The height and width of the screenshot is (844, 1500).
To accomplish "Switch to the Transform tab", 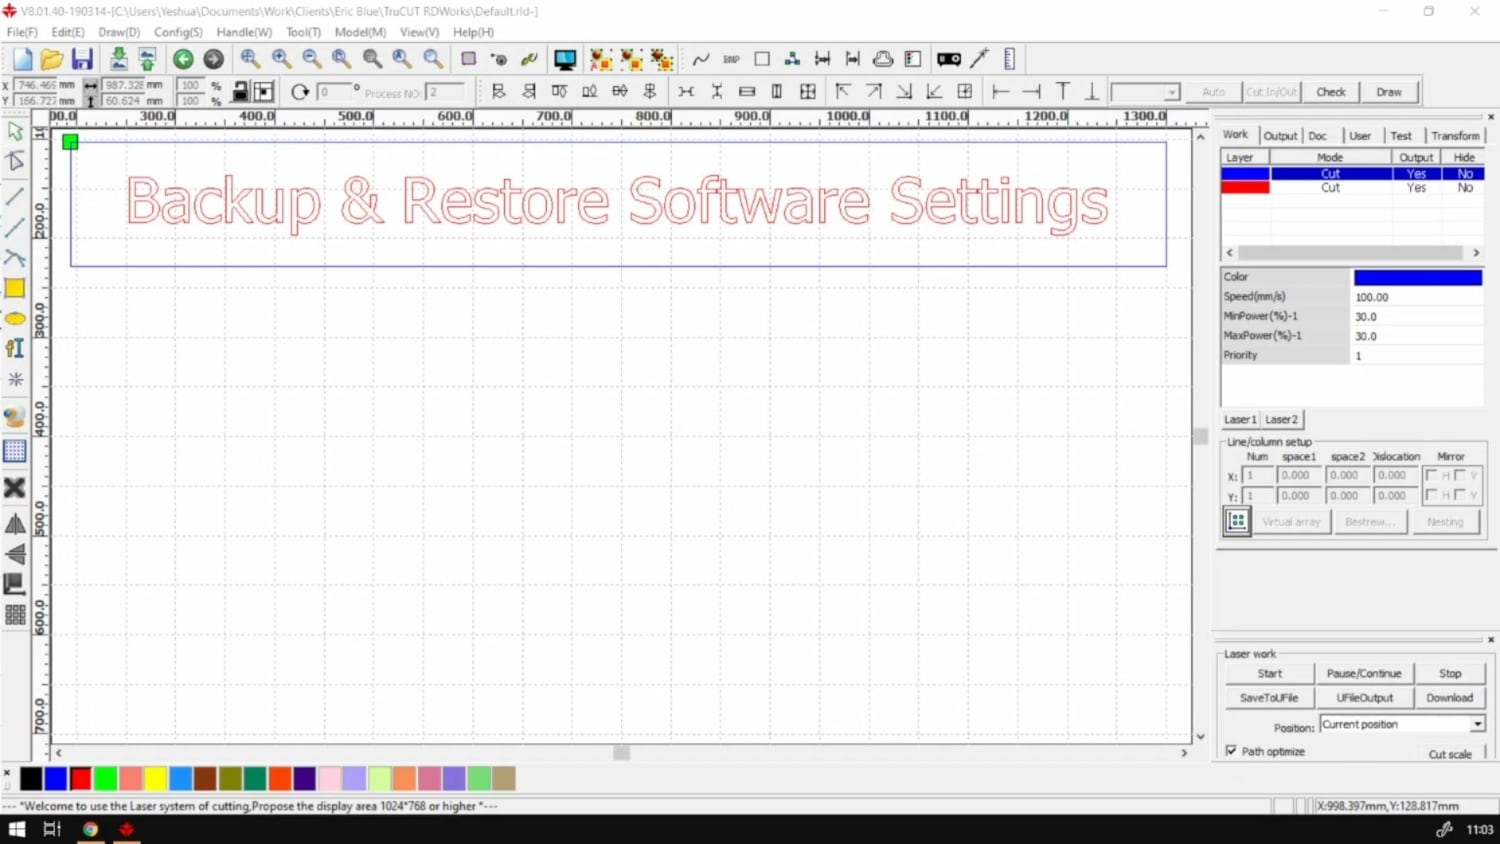I will (x=1455, y=136).
